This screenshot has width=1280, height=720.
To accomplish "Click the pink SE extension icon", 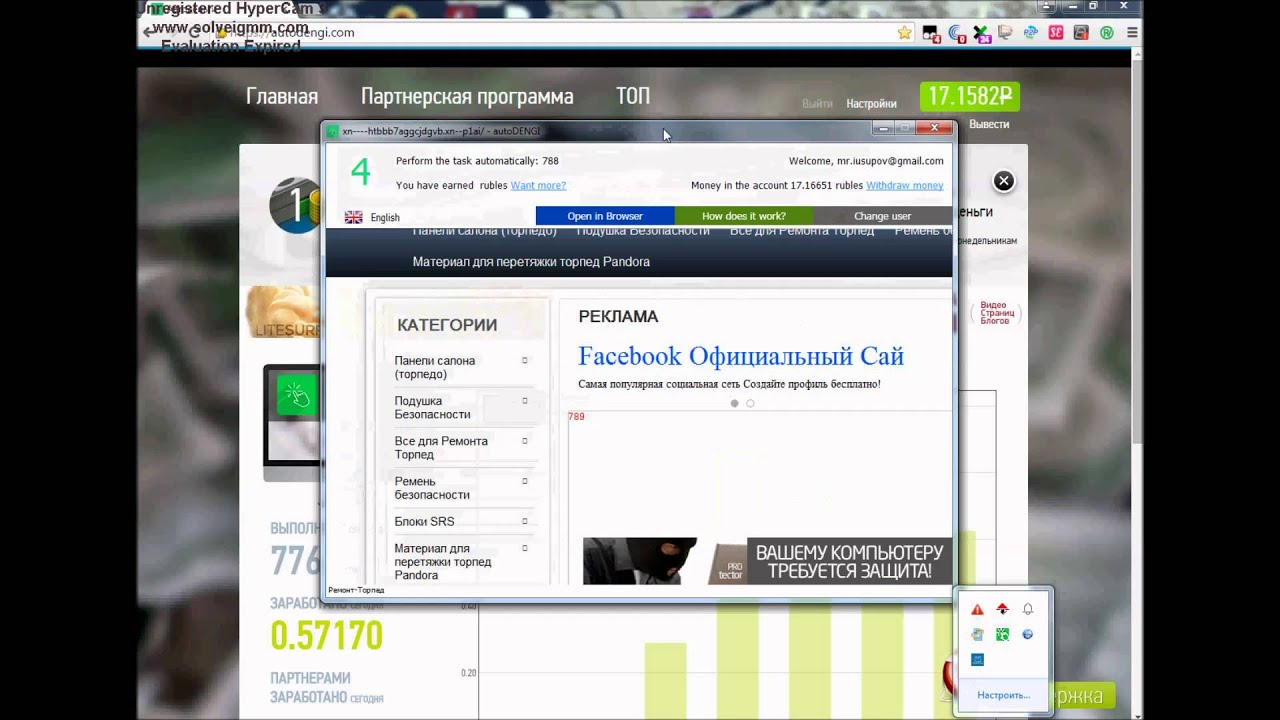I will (1056, 32).
